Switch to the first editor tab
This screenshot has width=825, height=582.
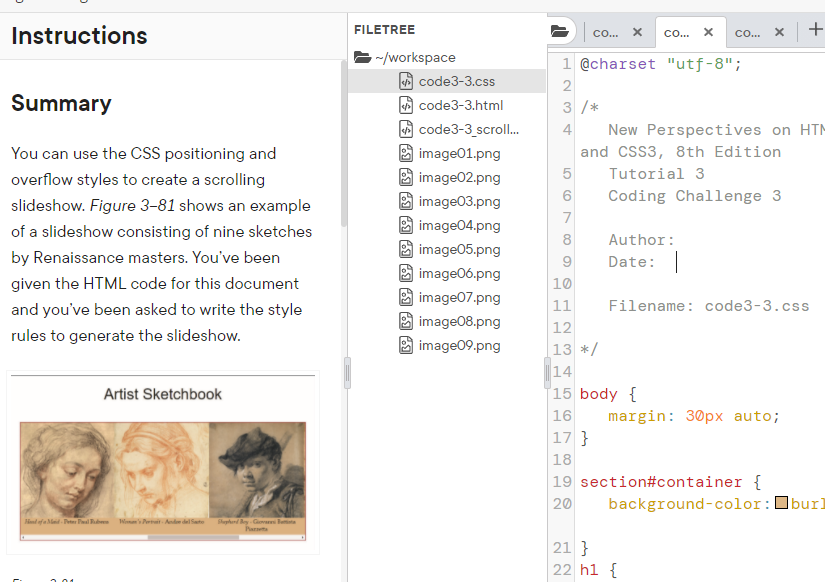[x=605, y=32]
